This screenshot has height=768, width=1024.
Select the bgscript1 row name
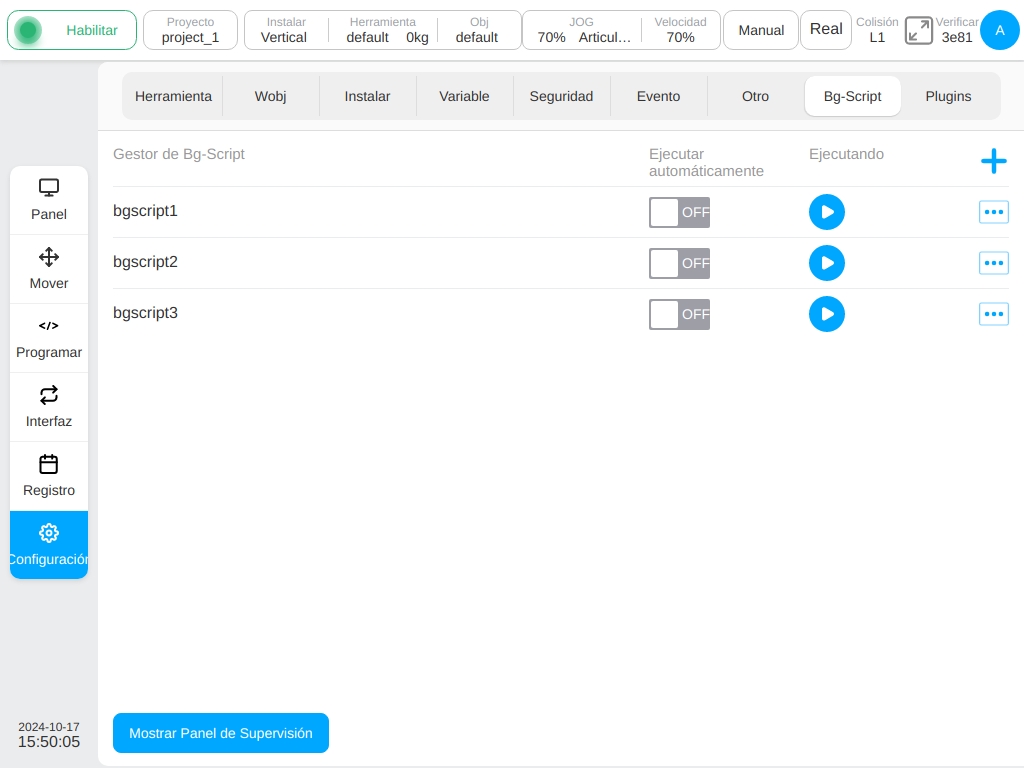coord(145,211)
